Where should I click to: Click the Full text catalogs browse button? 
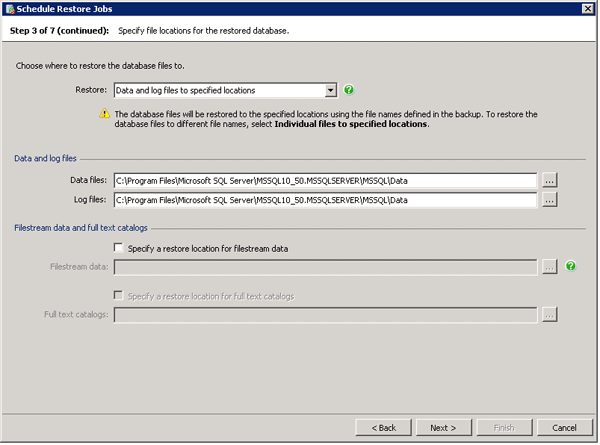point(549,315)
